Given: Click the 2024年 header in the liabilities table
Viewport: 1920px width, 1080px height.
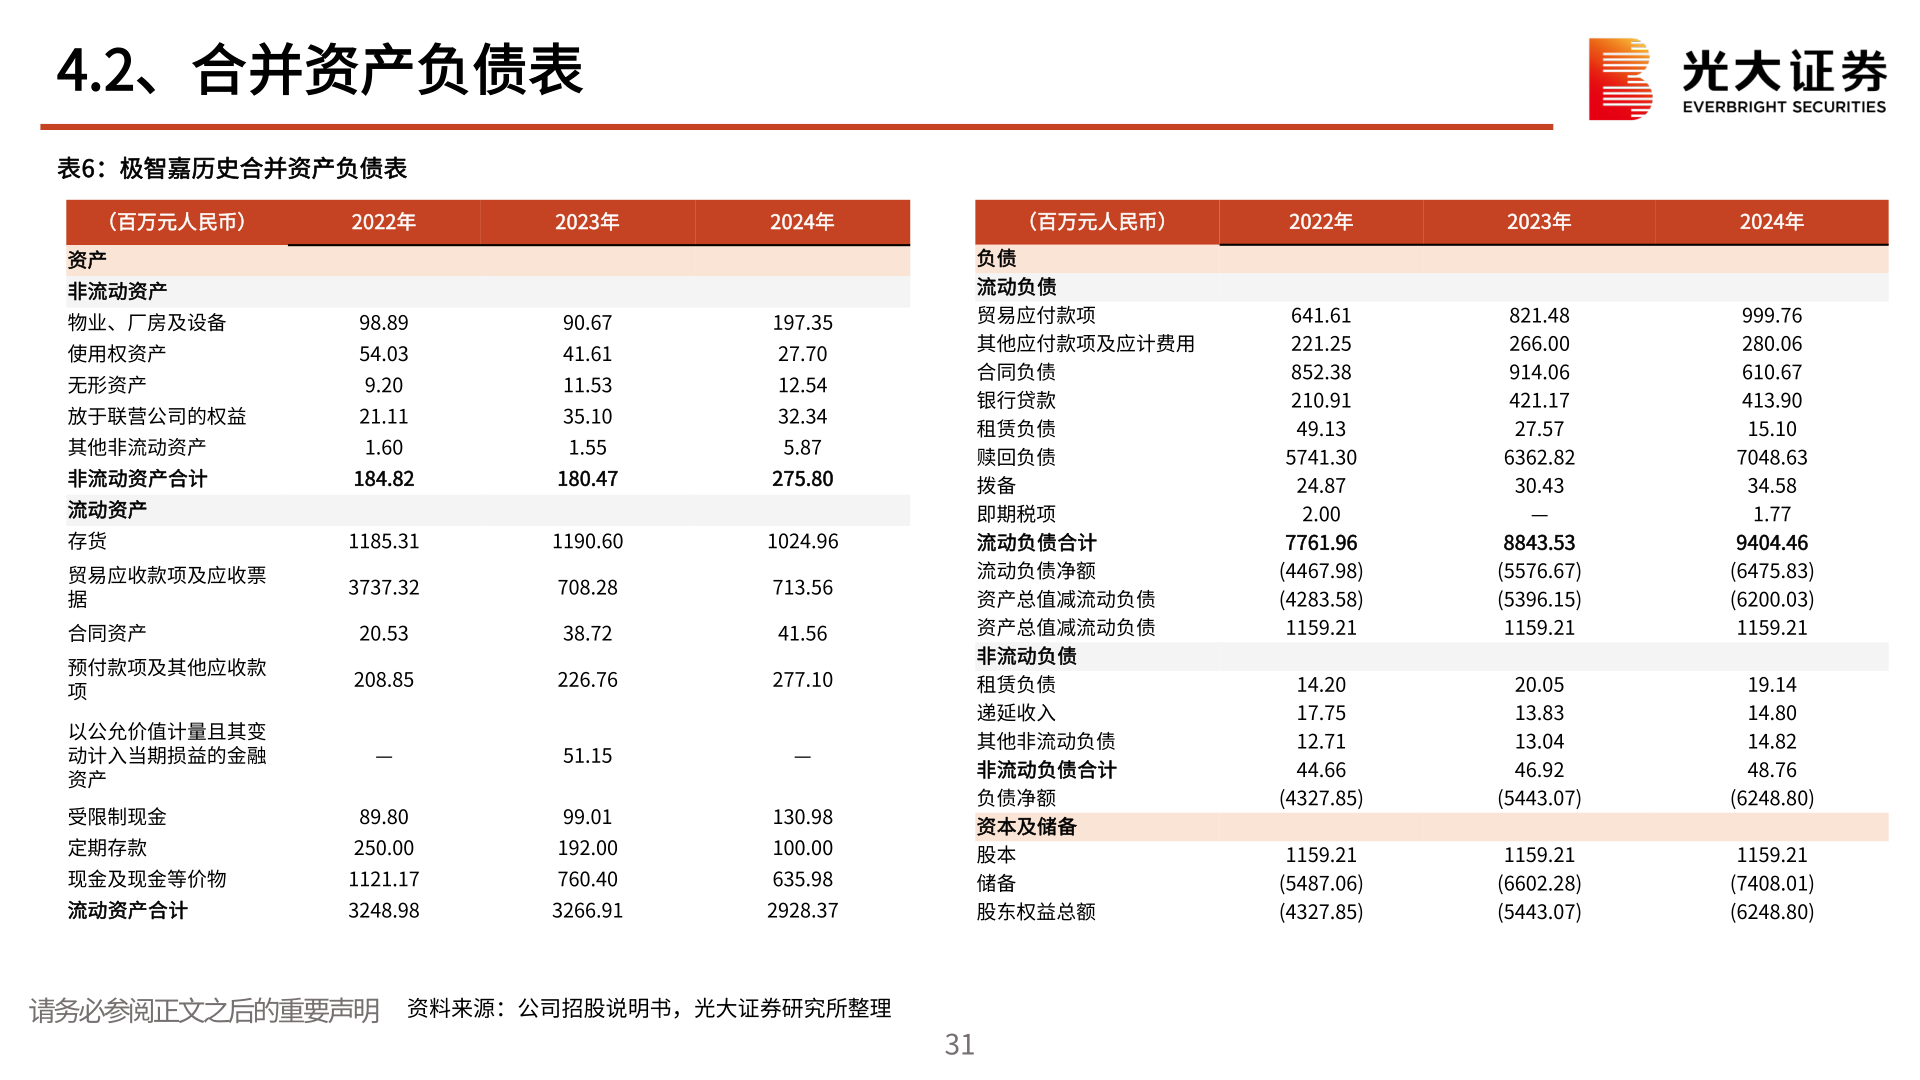Looking at the screenshot, I should 1771,222.
